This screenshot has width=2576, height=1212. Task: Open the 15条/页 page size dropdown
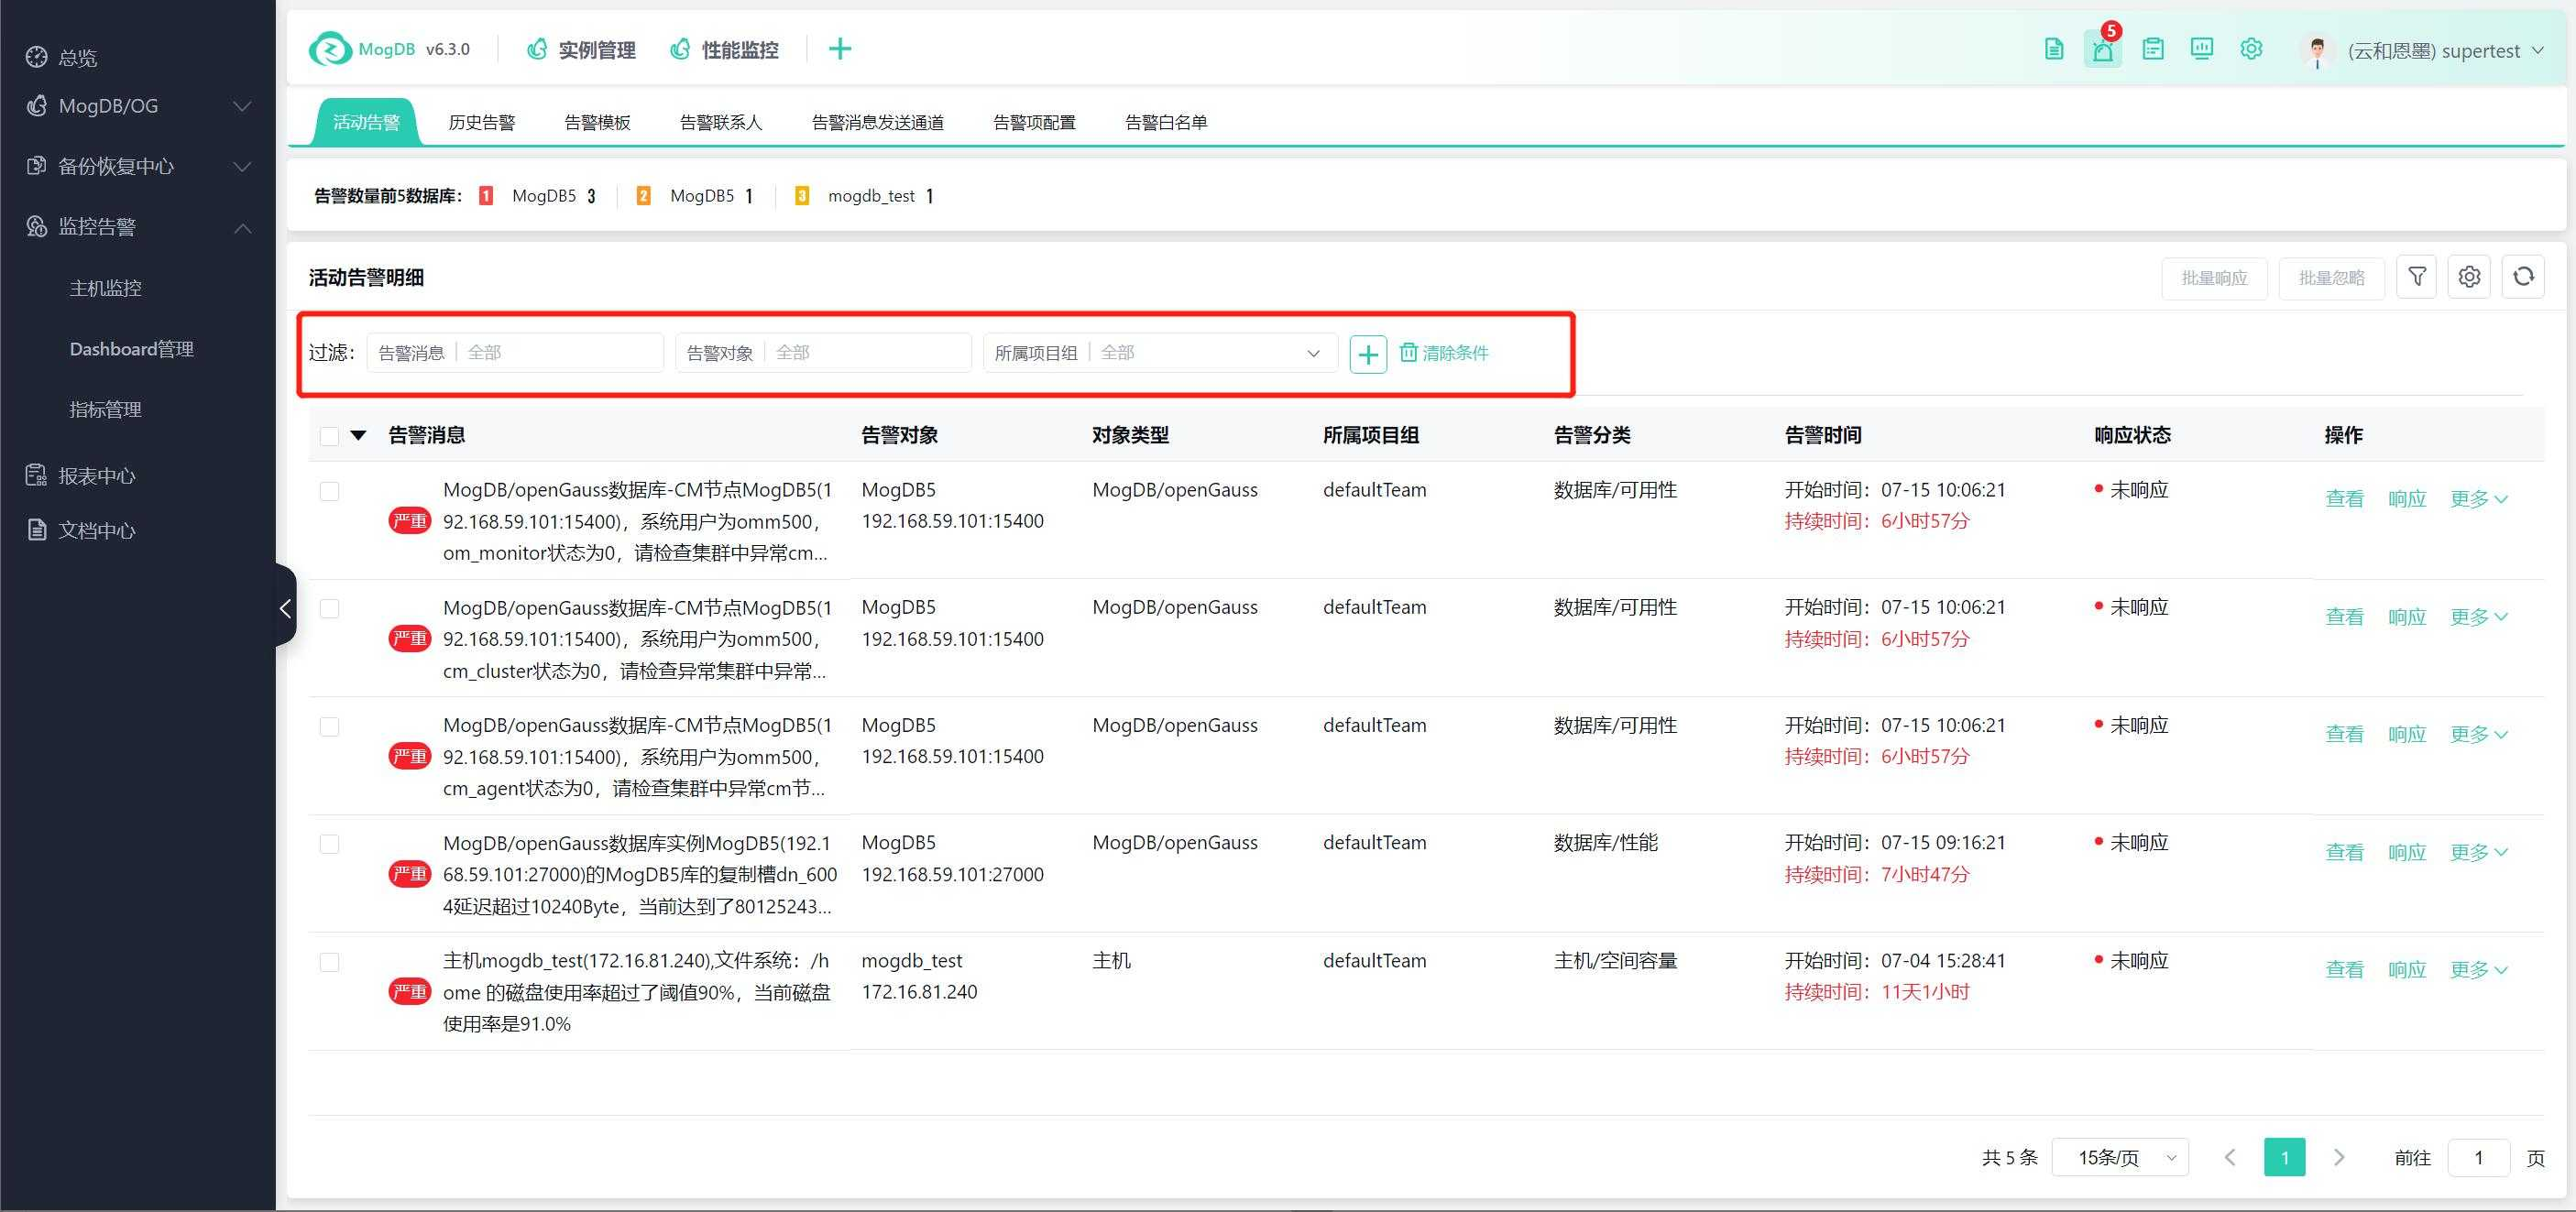[x=2120, y=1158]
